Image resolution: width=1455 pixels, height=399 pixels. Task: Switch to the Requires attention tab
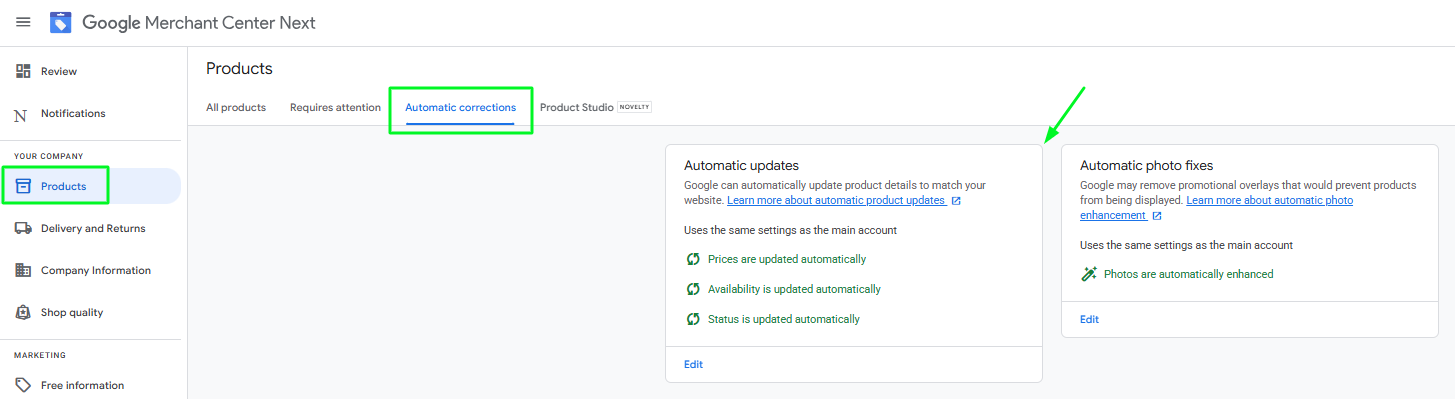[335, 107]
